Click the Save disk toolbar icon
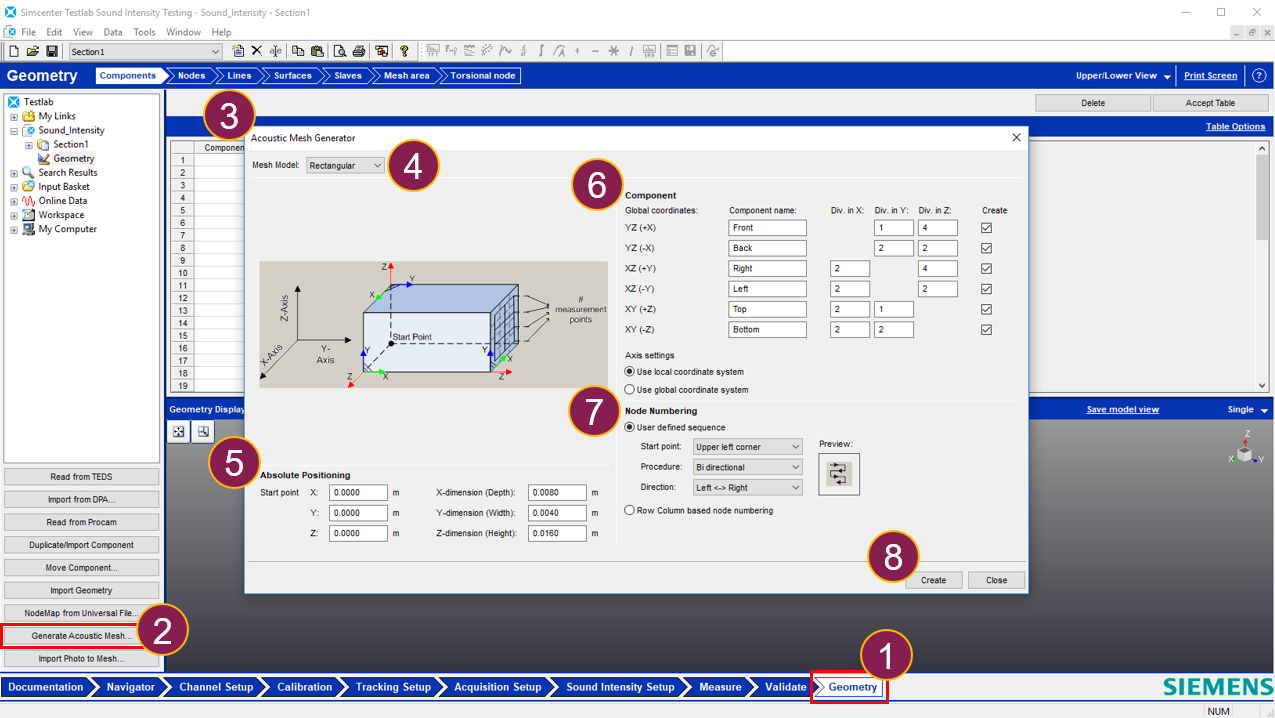Image resolution: width=1275 pixels, height=718 pixels. tap(52, 51)
